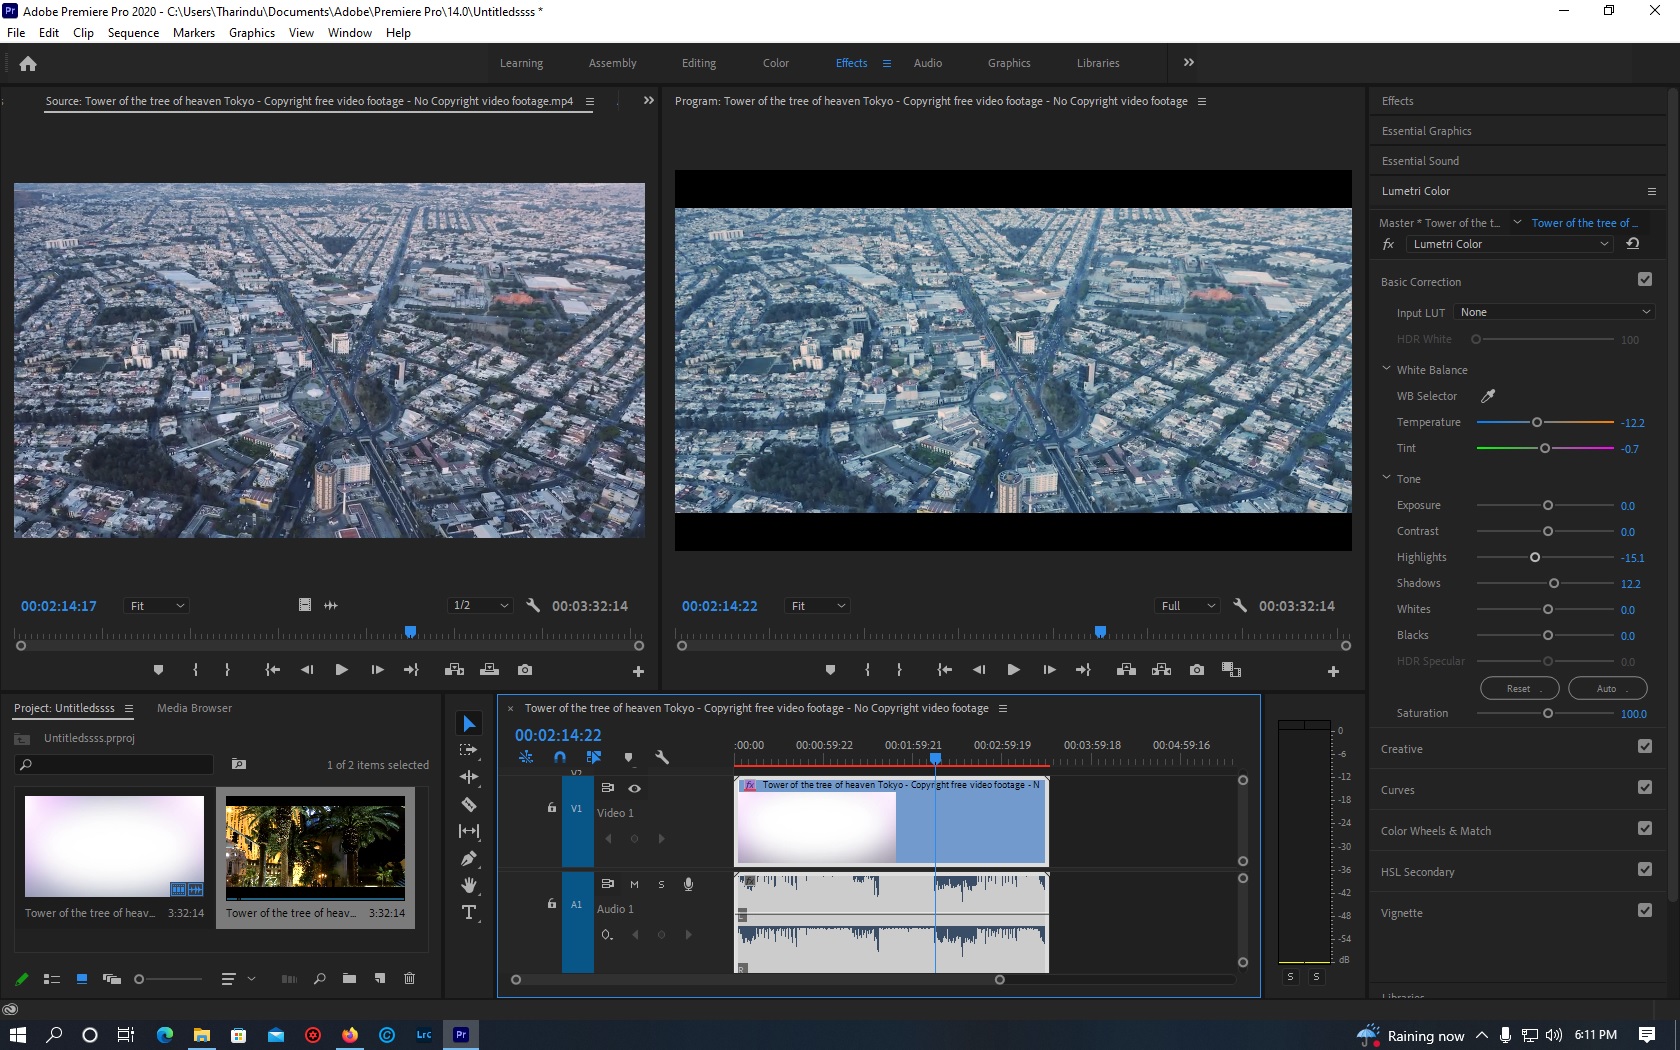Open the Input LUT dropdown
1680x1050 pixels.
1553,312
